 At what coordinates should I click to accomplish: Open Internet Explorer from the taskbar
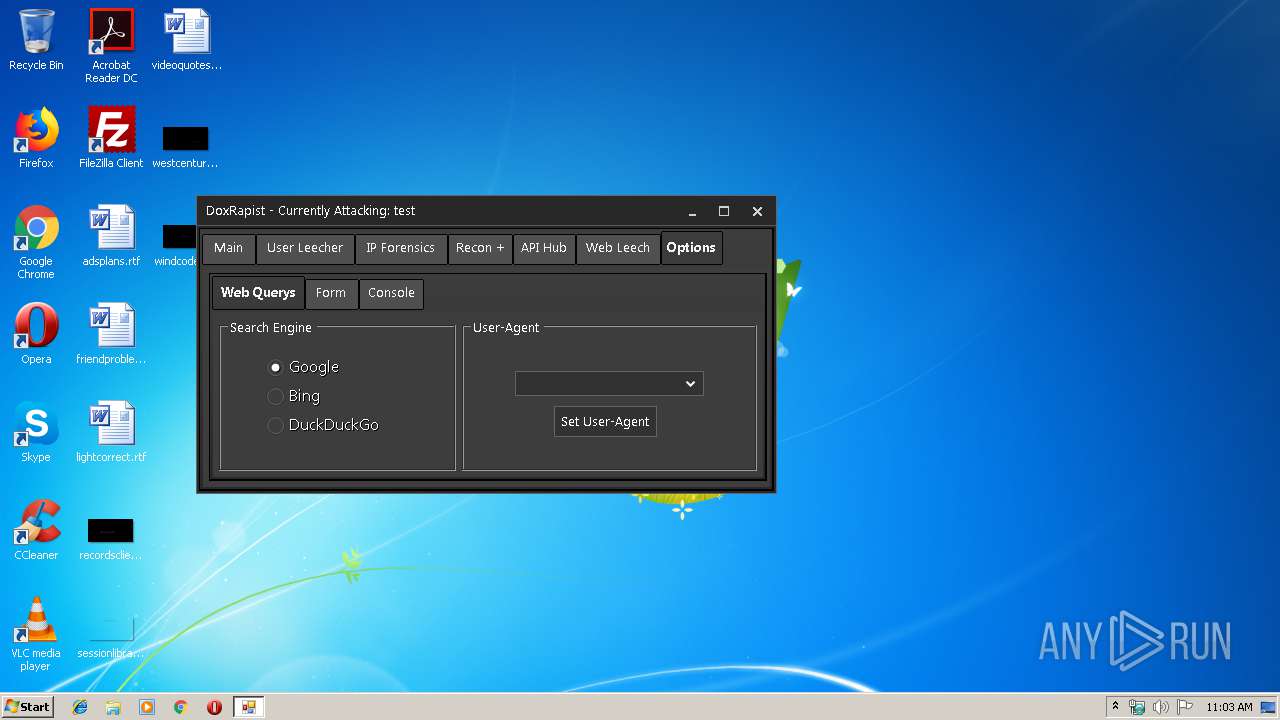[x=80, y=707]
